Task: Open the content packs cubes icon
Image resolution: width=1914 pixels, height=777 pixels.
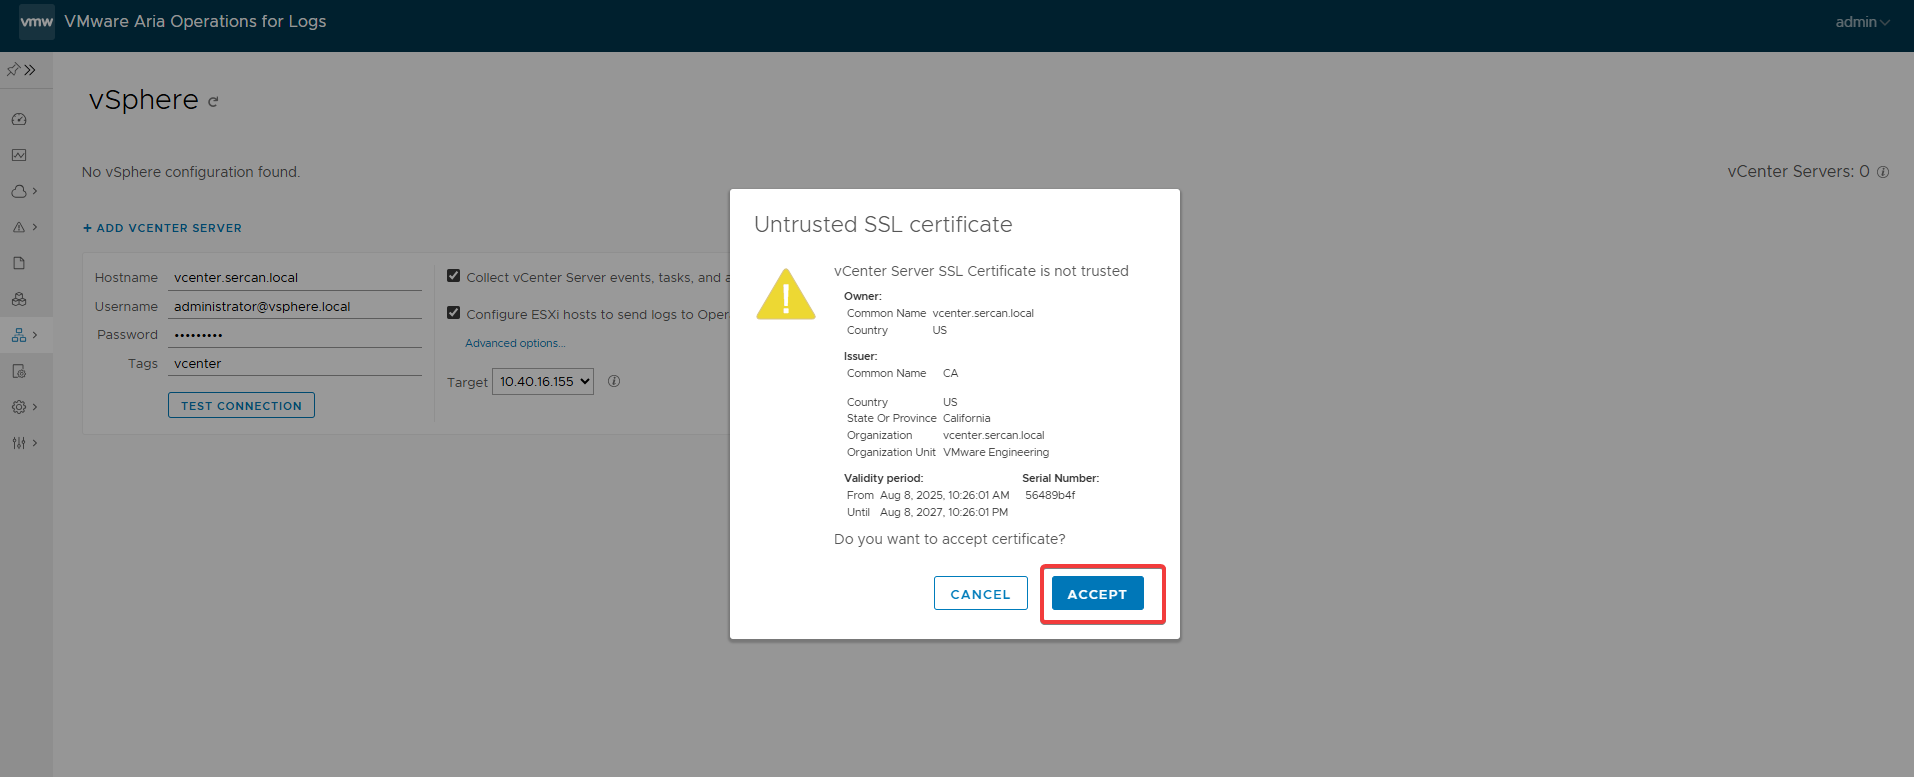Action: (x=19, y=299)
